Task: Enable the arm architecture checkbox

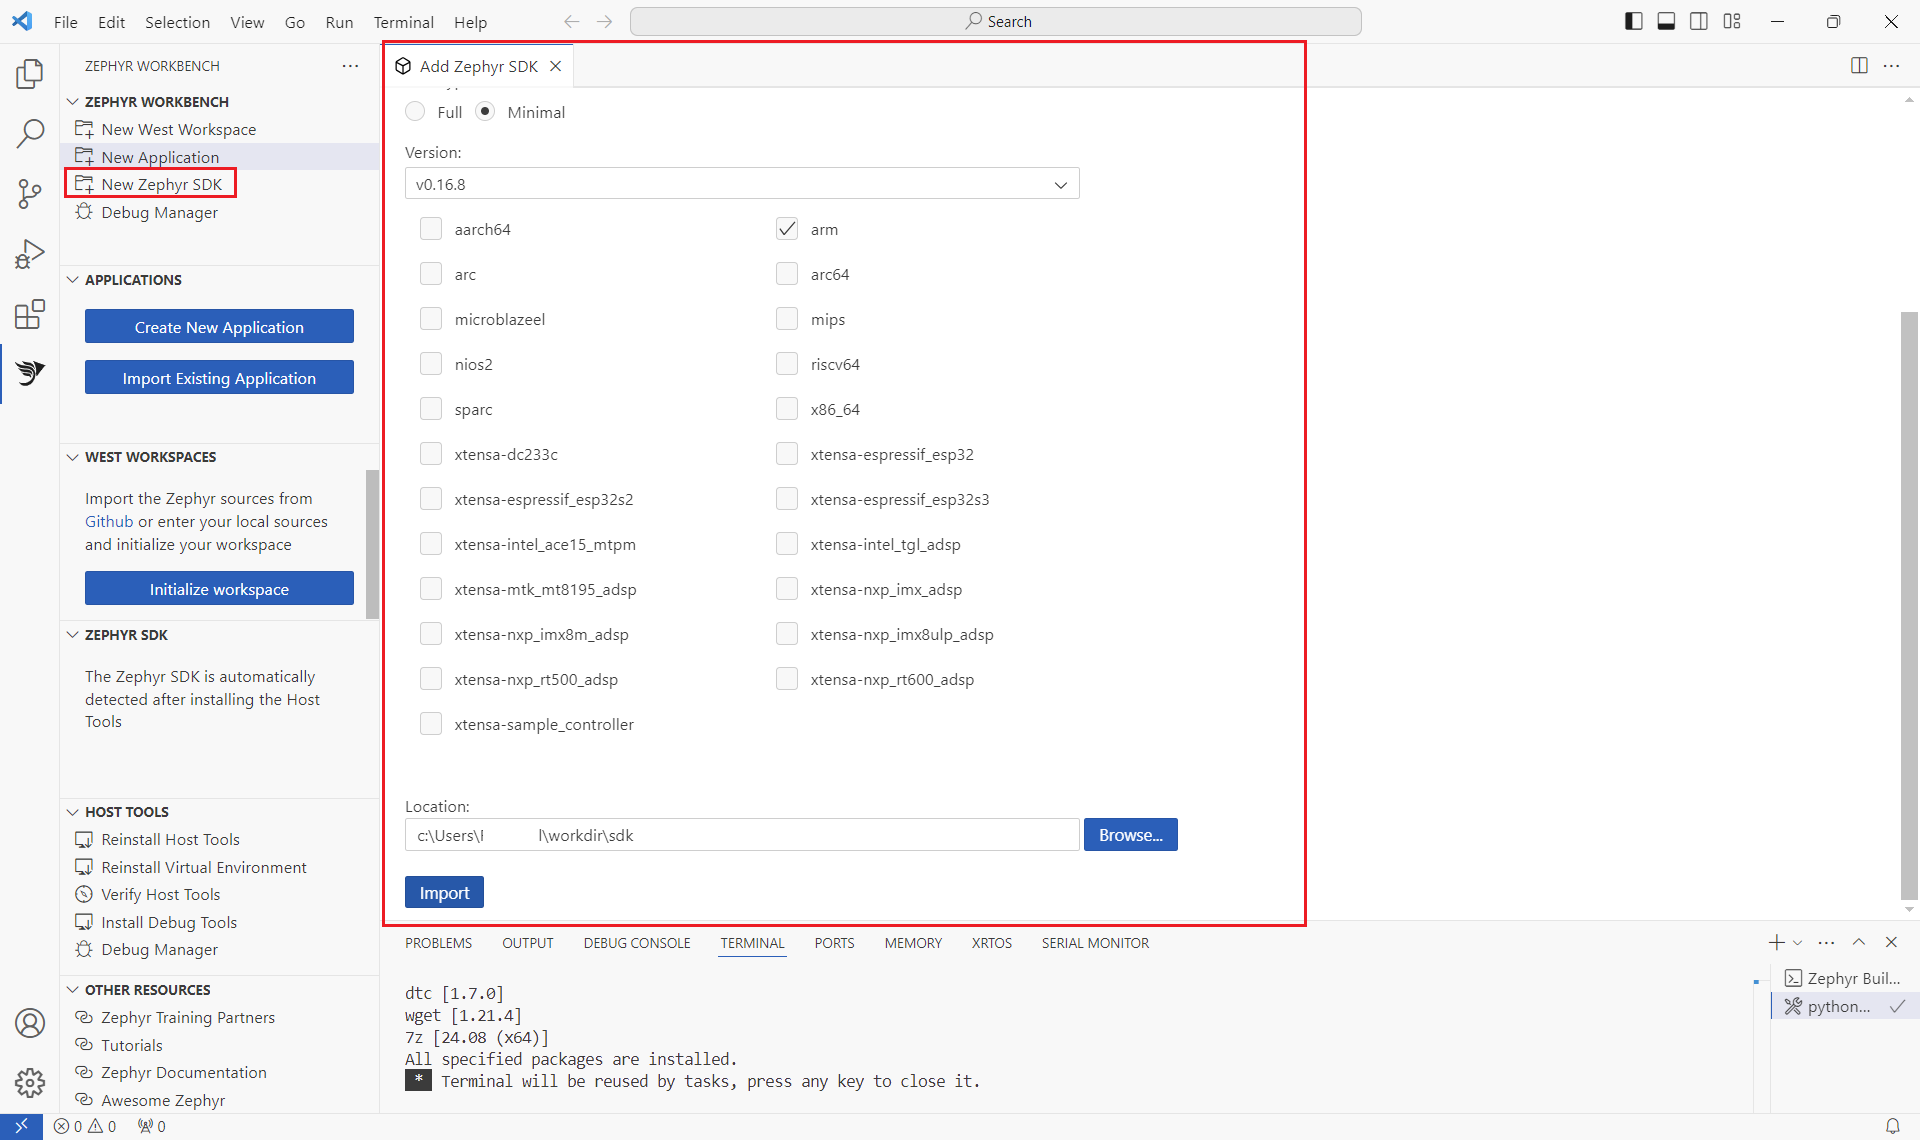Action: 786,228
